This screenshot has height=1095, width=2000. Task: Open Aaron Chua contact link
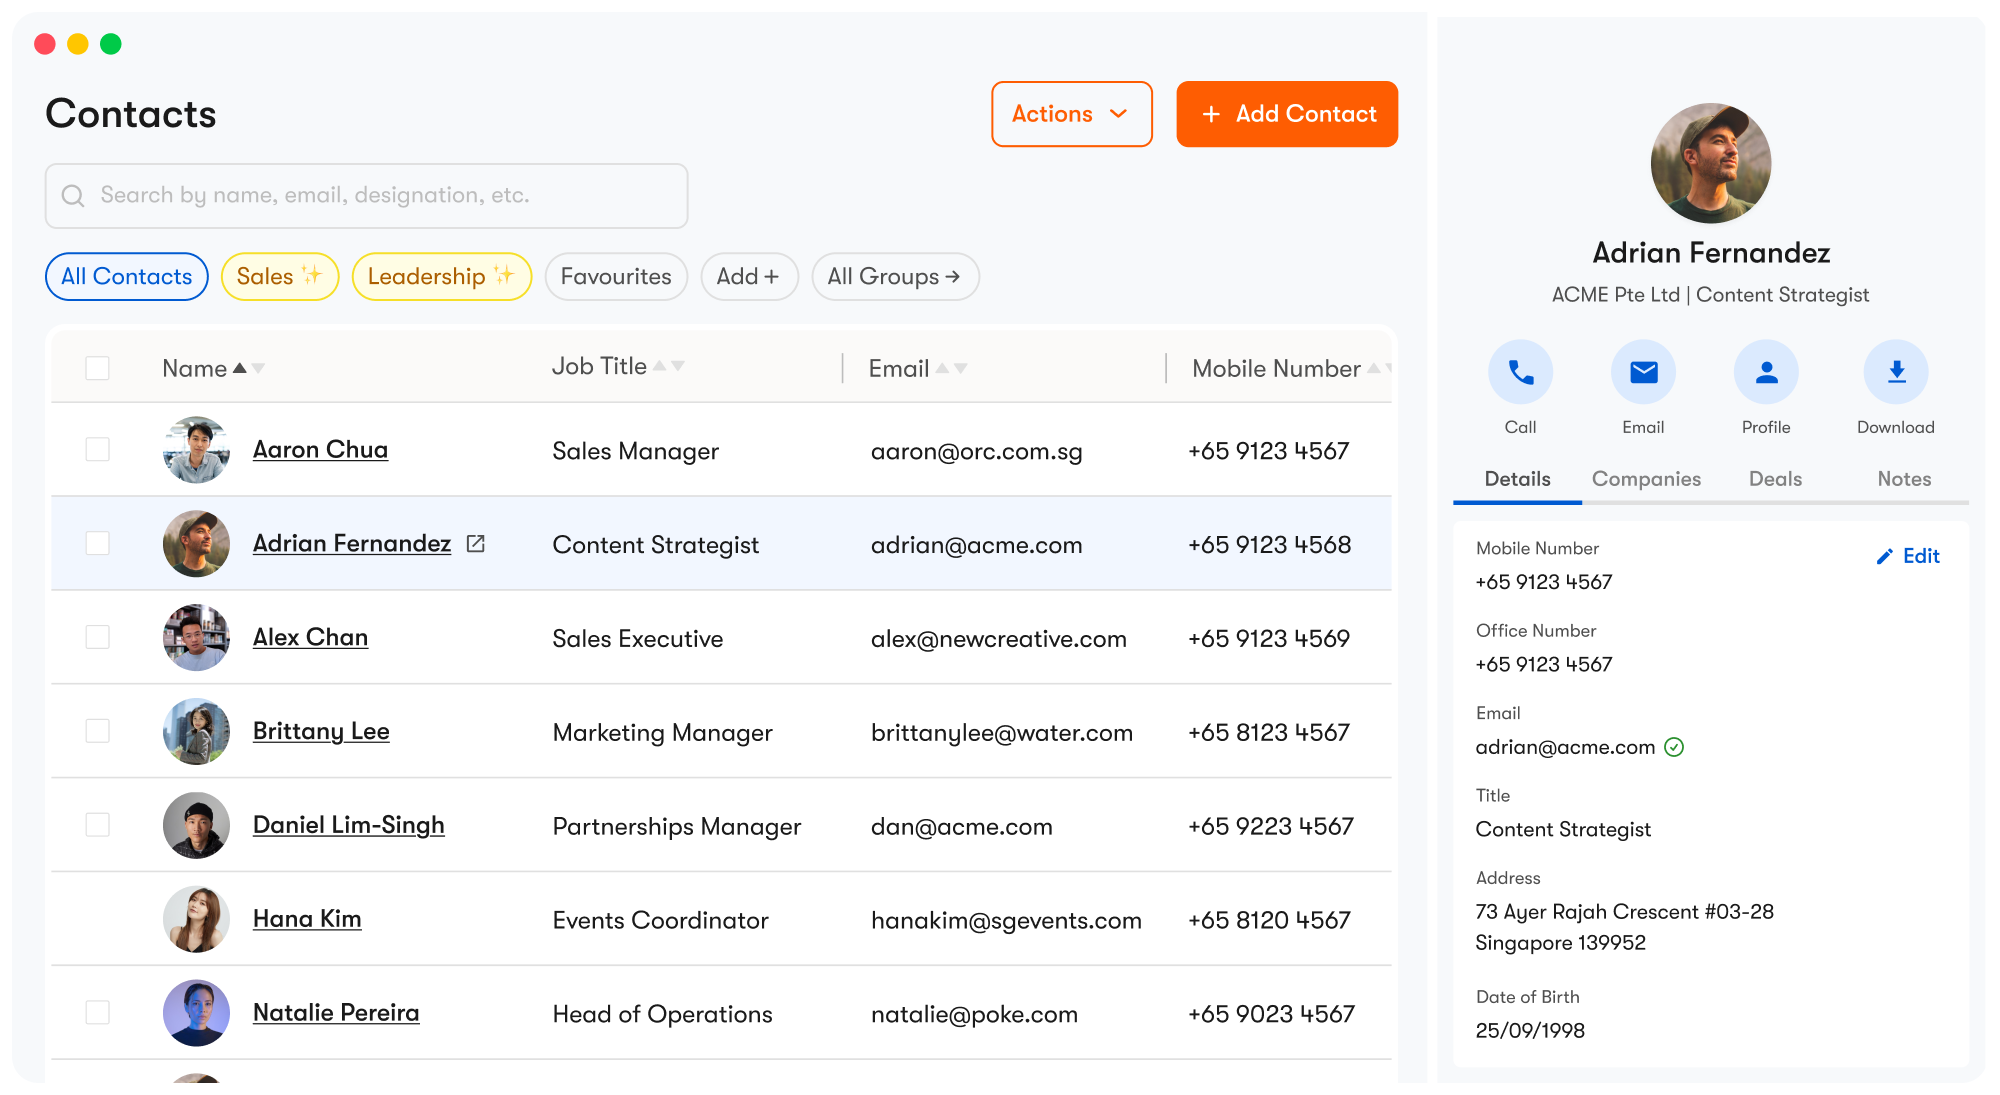[x=320, y=450]
